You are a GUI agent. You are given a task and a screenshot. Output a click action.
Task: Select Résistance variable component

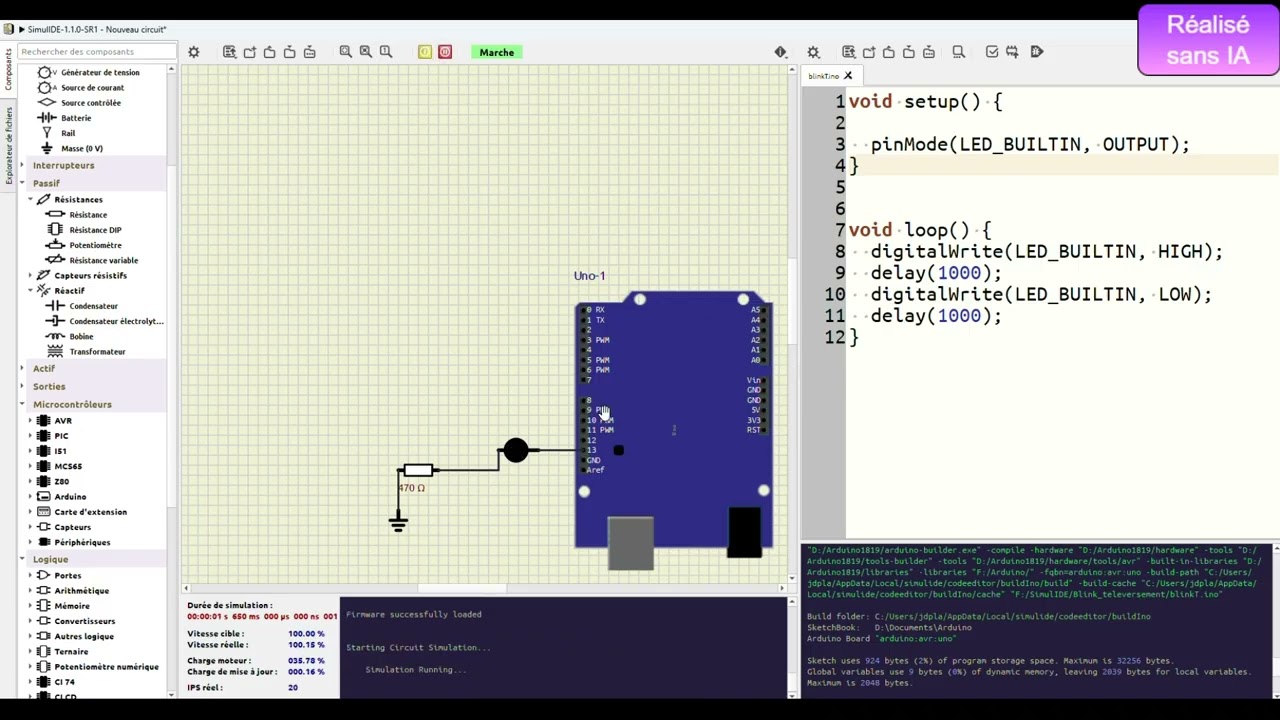point(103,261)
